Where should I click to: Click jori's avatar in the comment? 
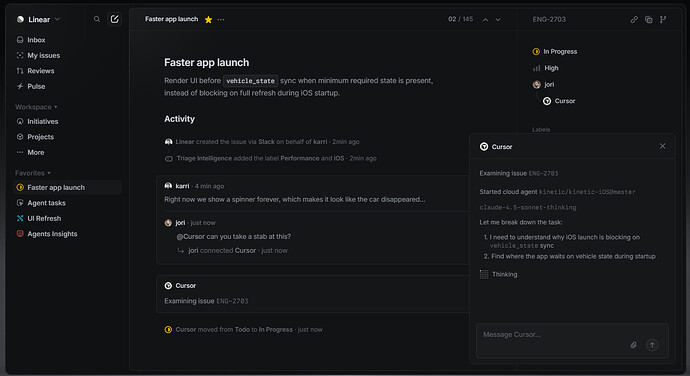click(x=168, y=223)
